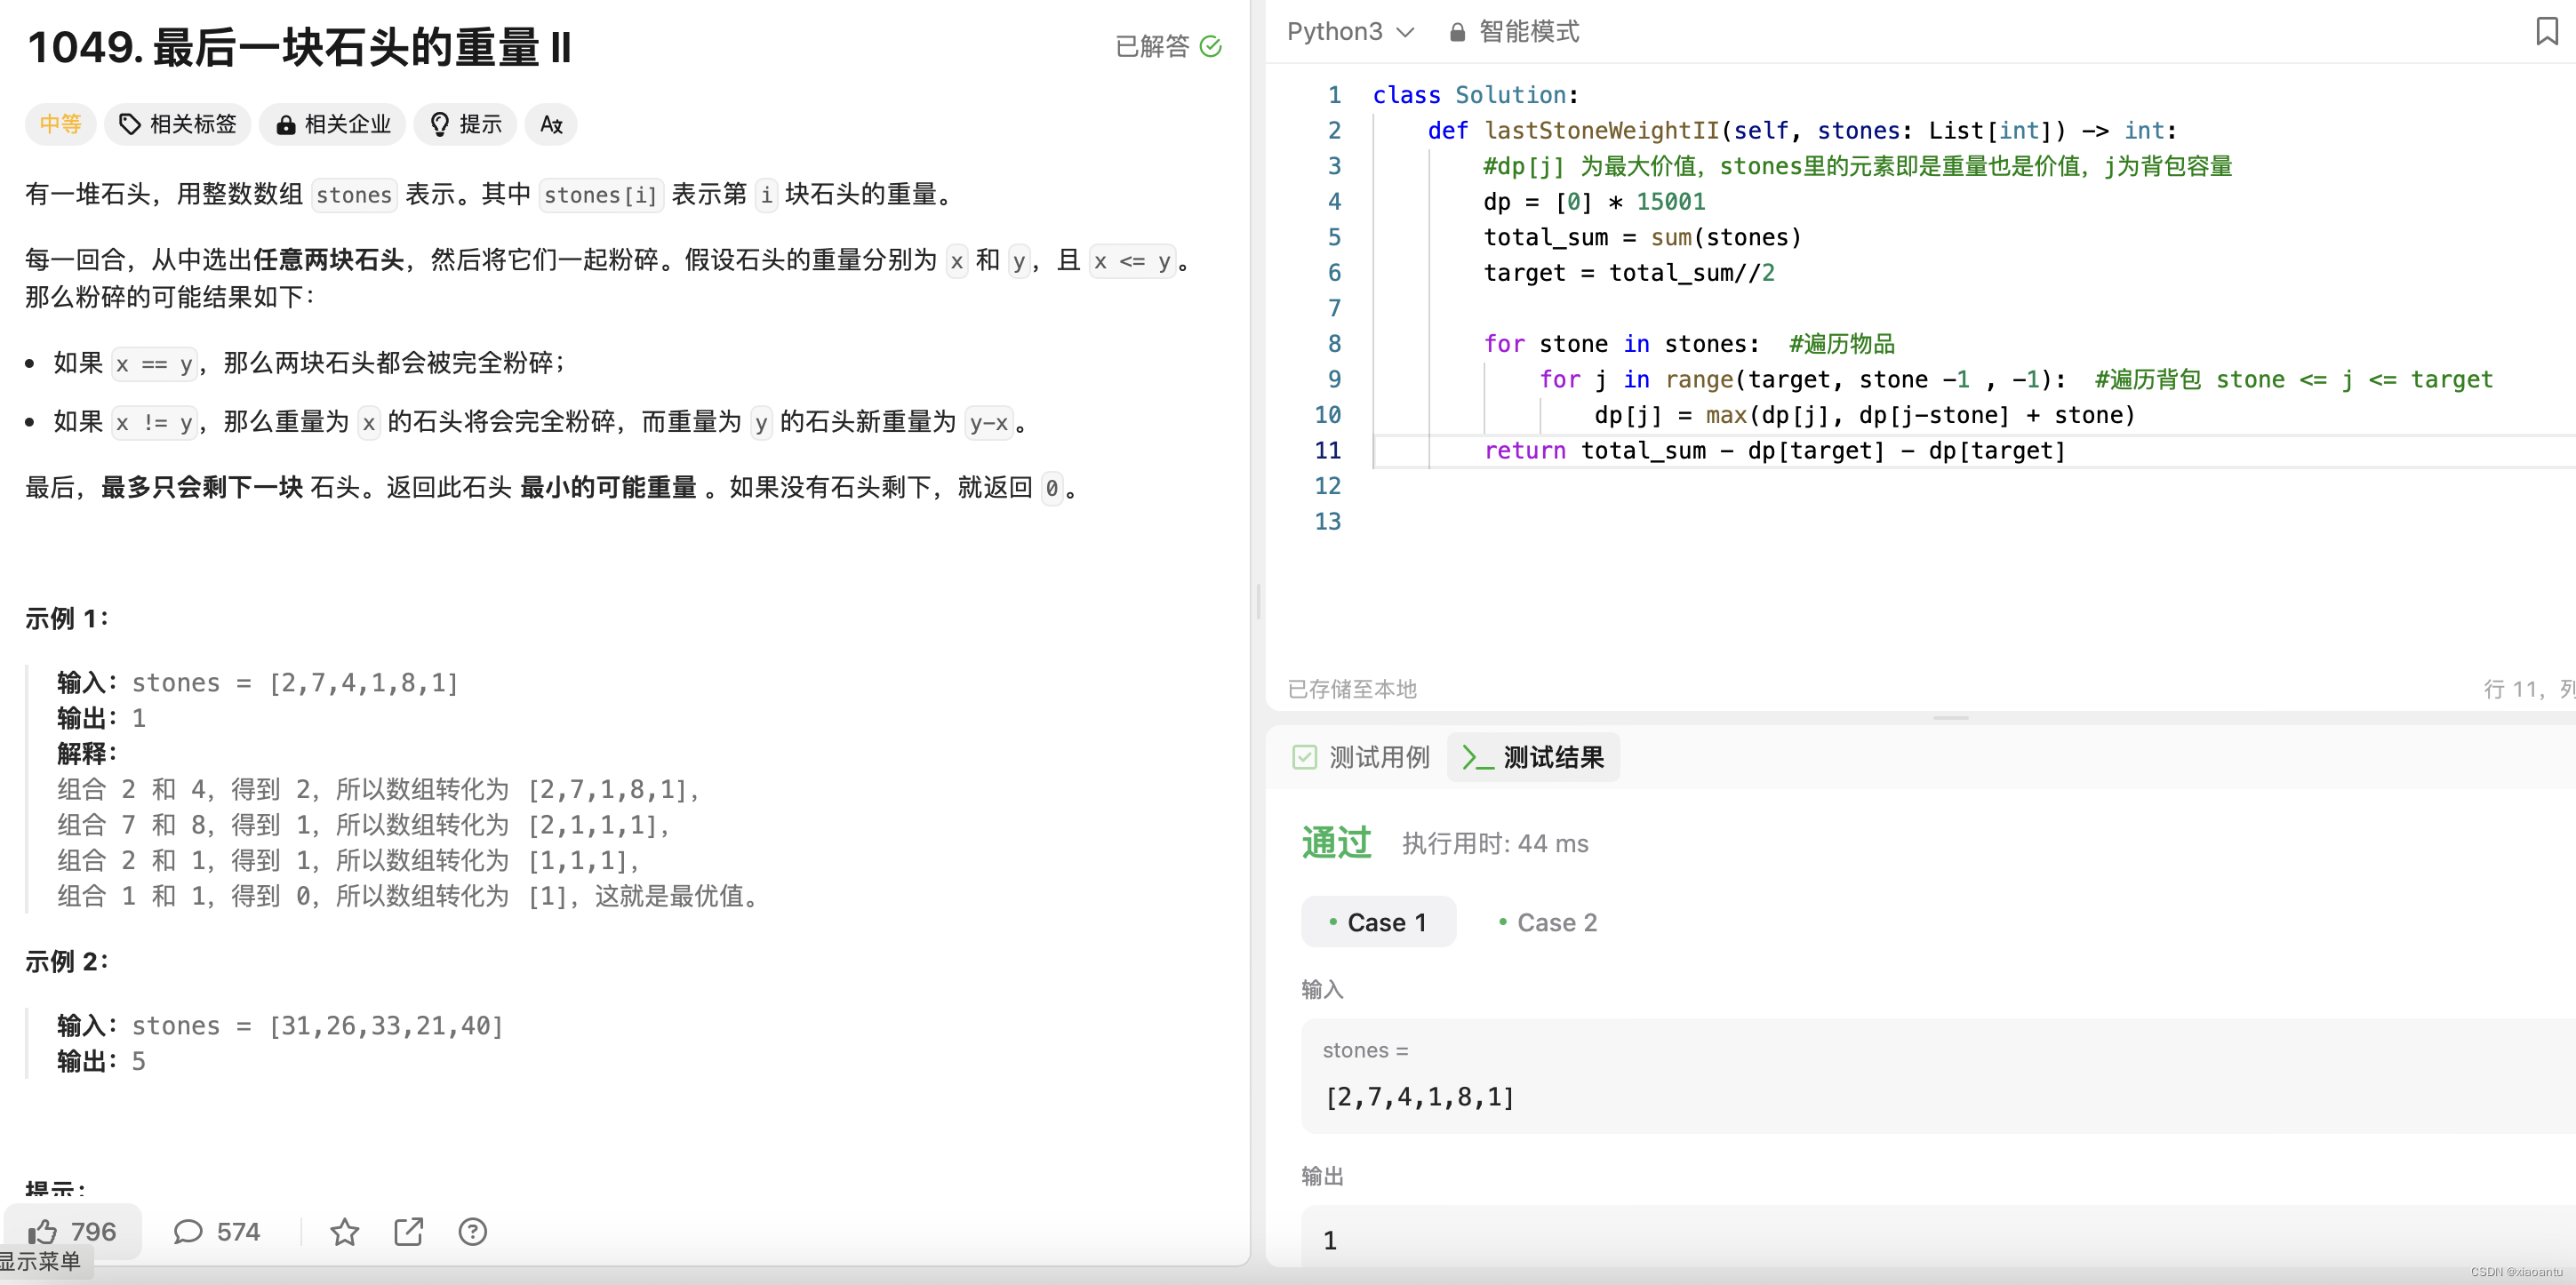Click line number 11 in the gutter
The image size is (2576, 1285).
point(1327,450)
